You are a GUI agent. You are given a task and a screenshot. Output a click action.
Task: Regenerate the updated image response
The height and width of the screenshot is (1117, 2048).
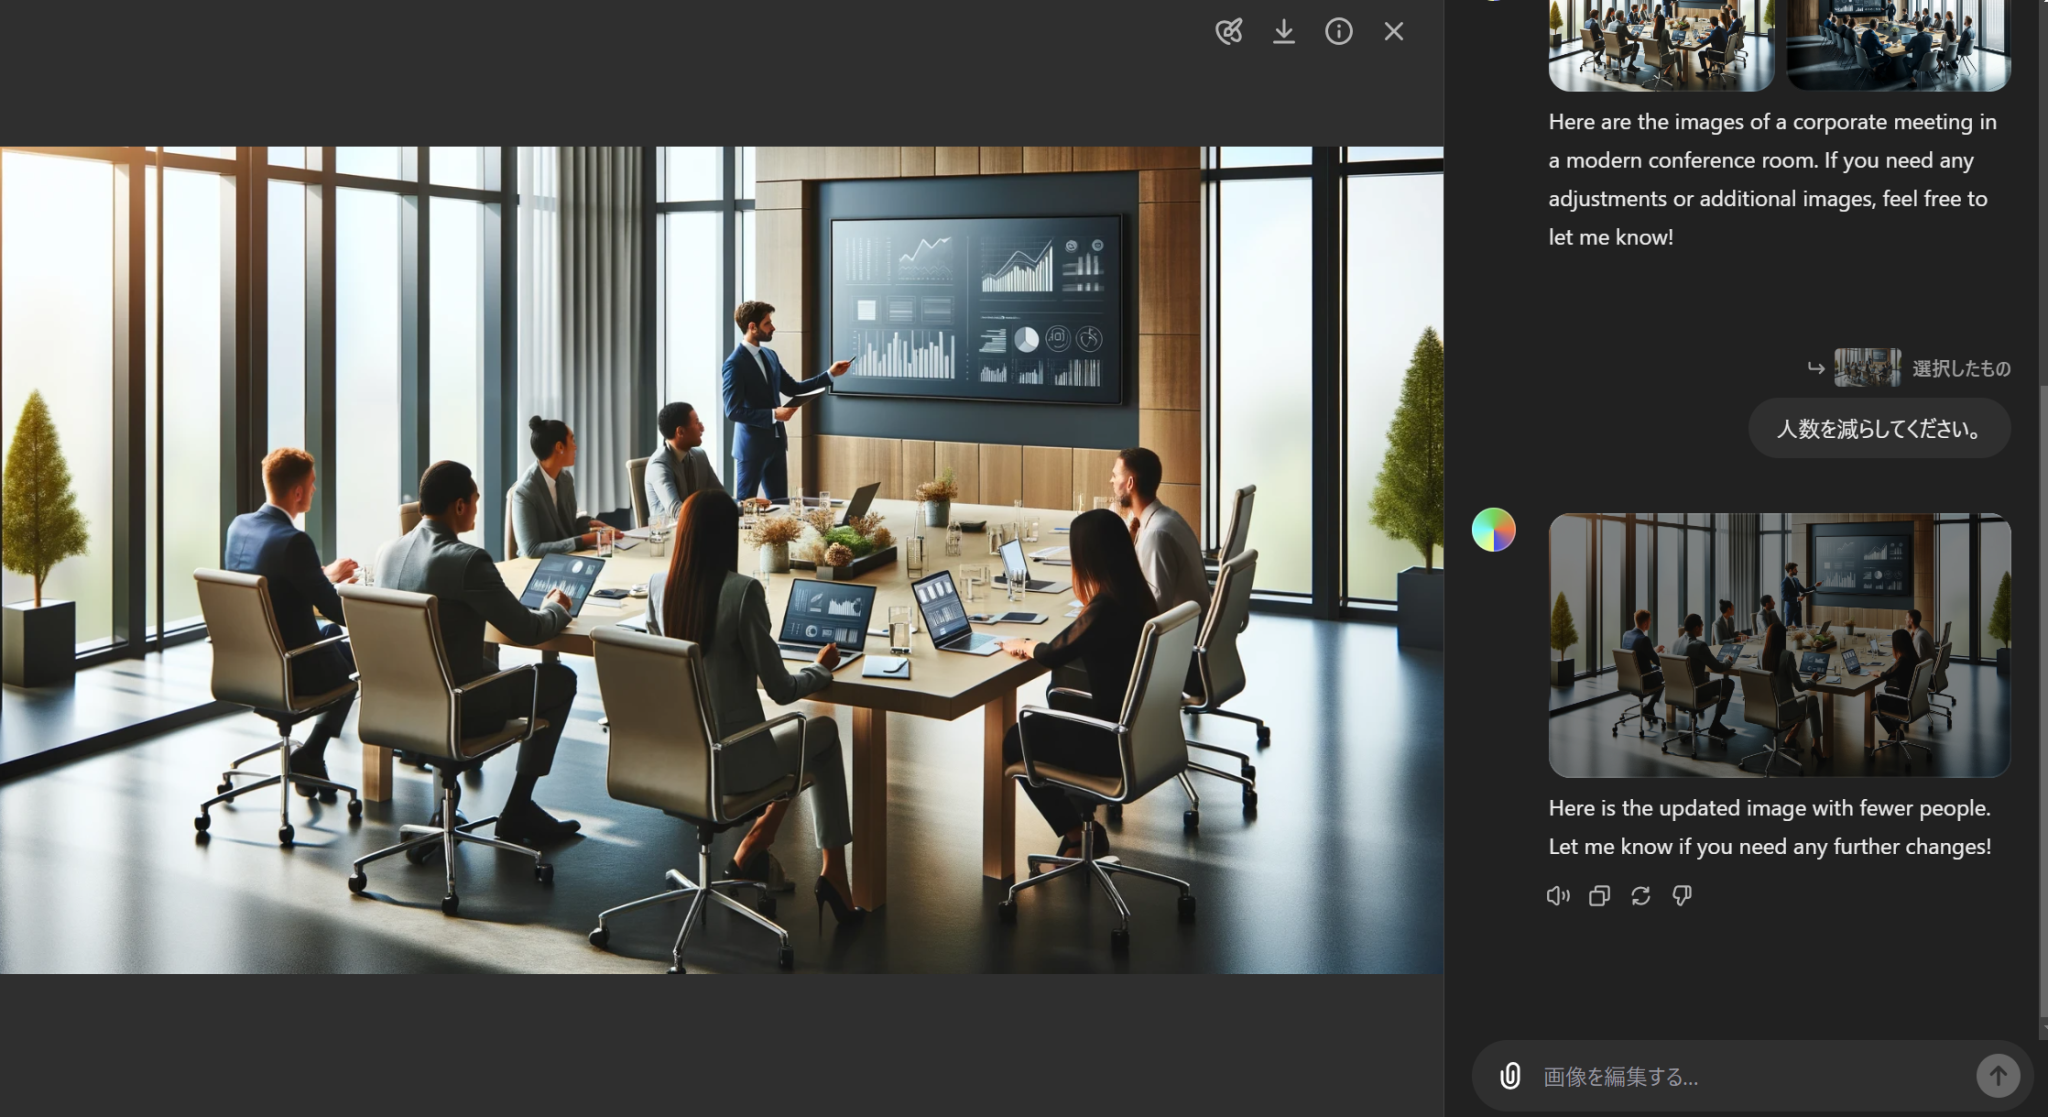pyautogui.click(x=1639, y=896)
